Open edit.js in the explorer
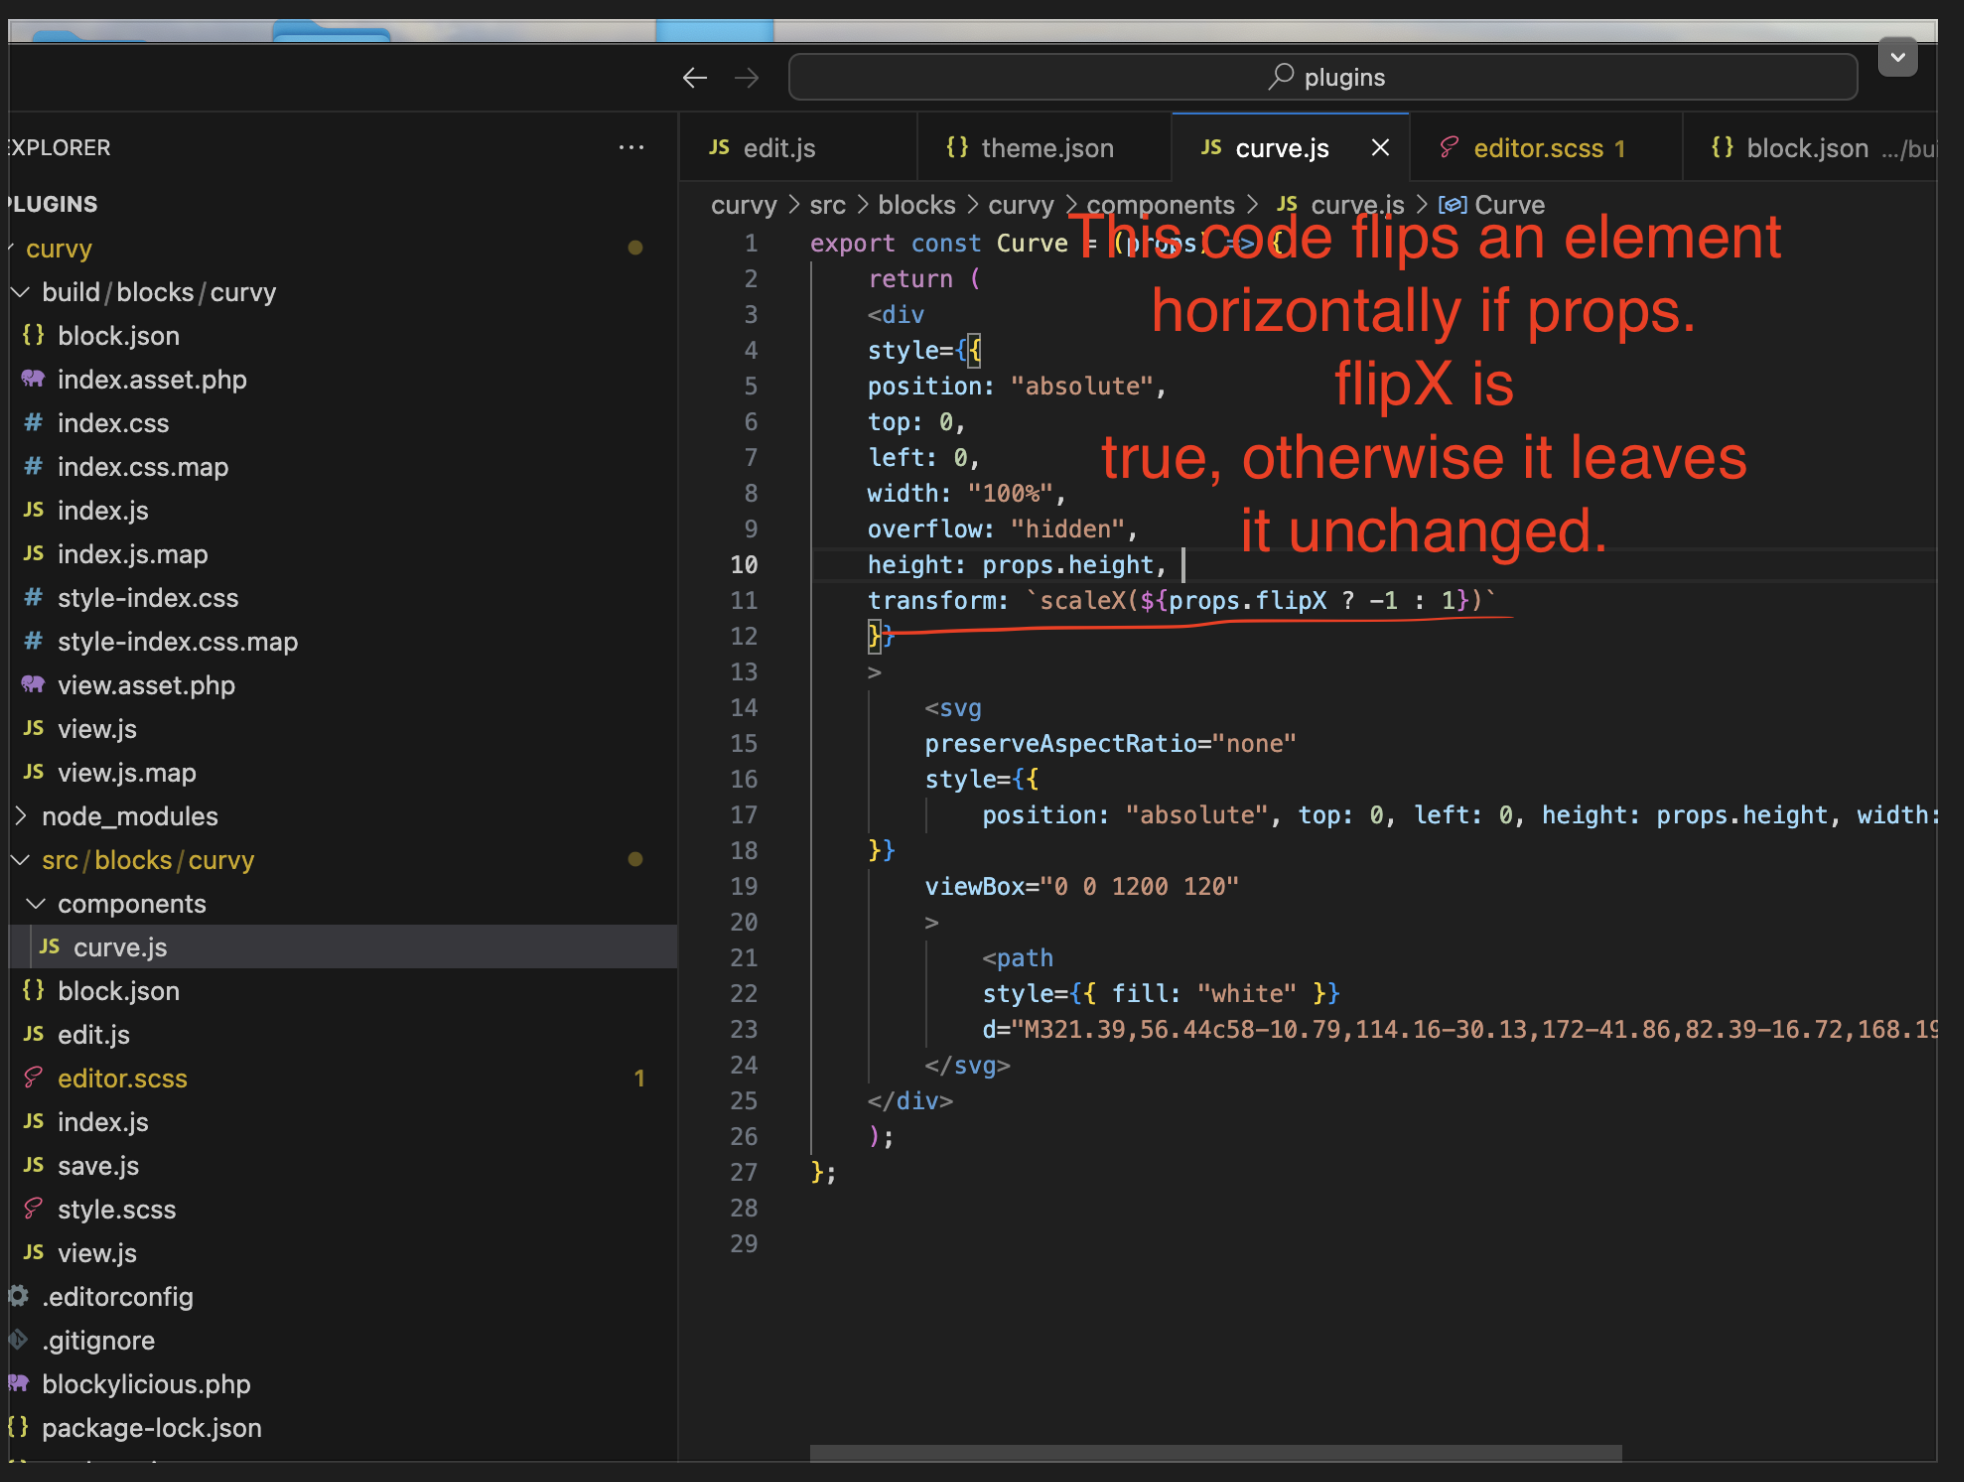This screenshot has height=1482, width=1964. point(344,1035)
